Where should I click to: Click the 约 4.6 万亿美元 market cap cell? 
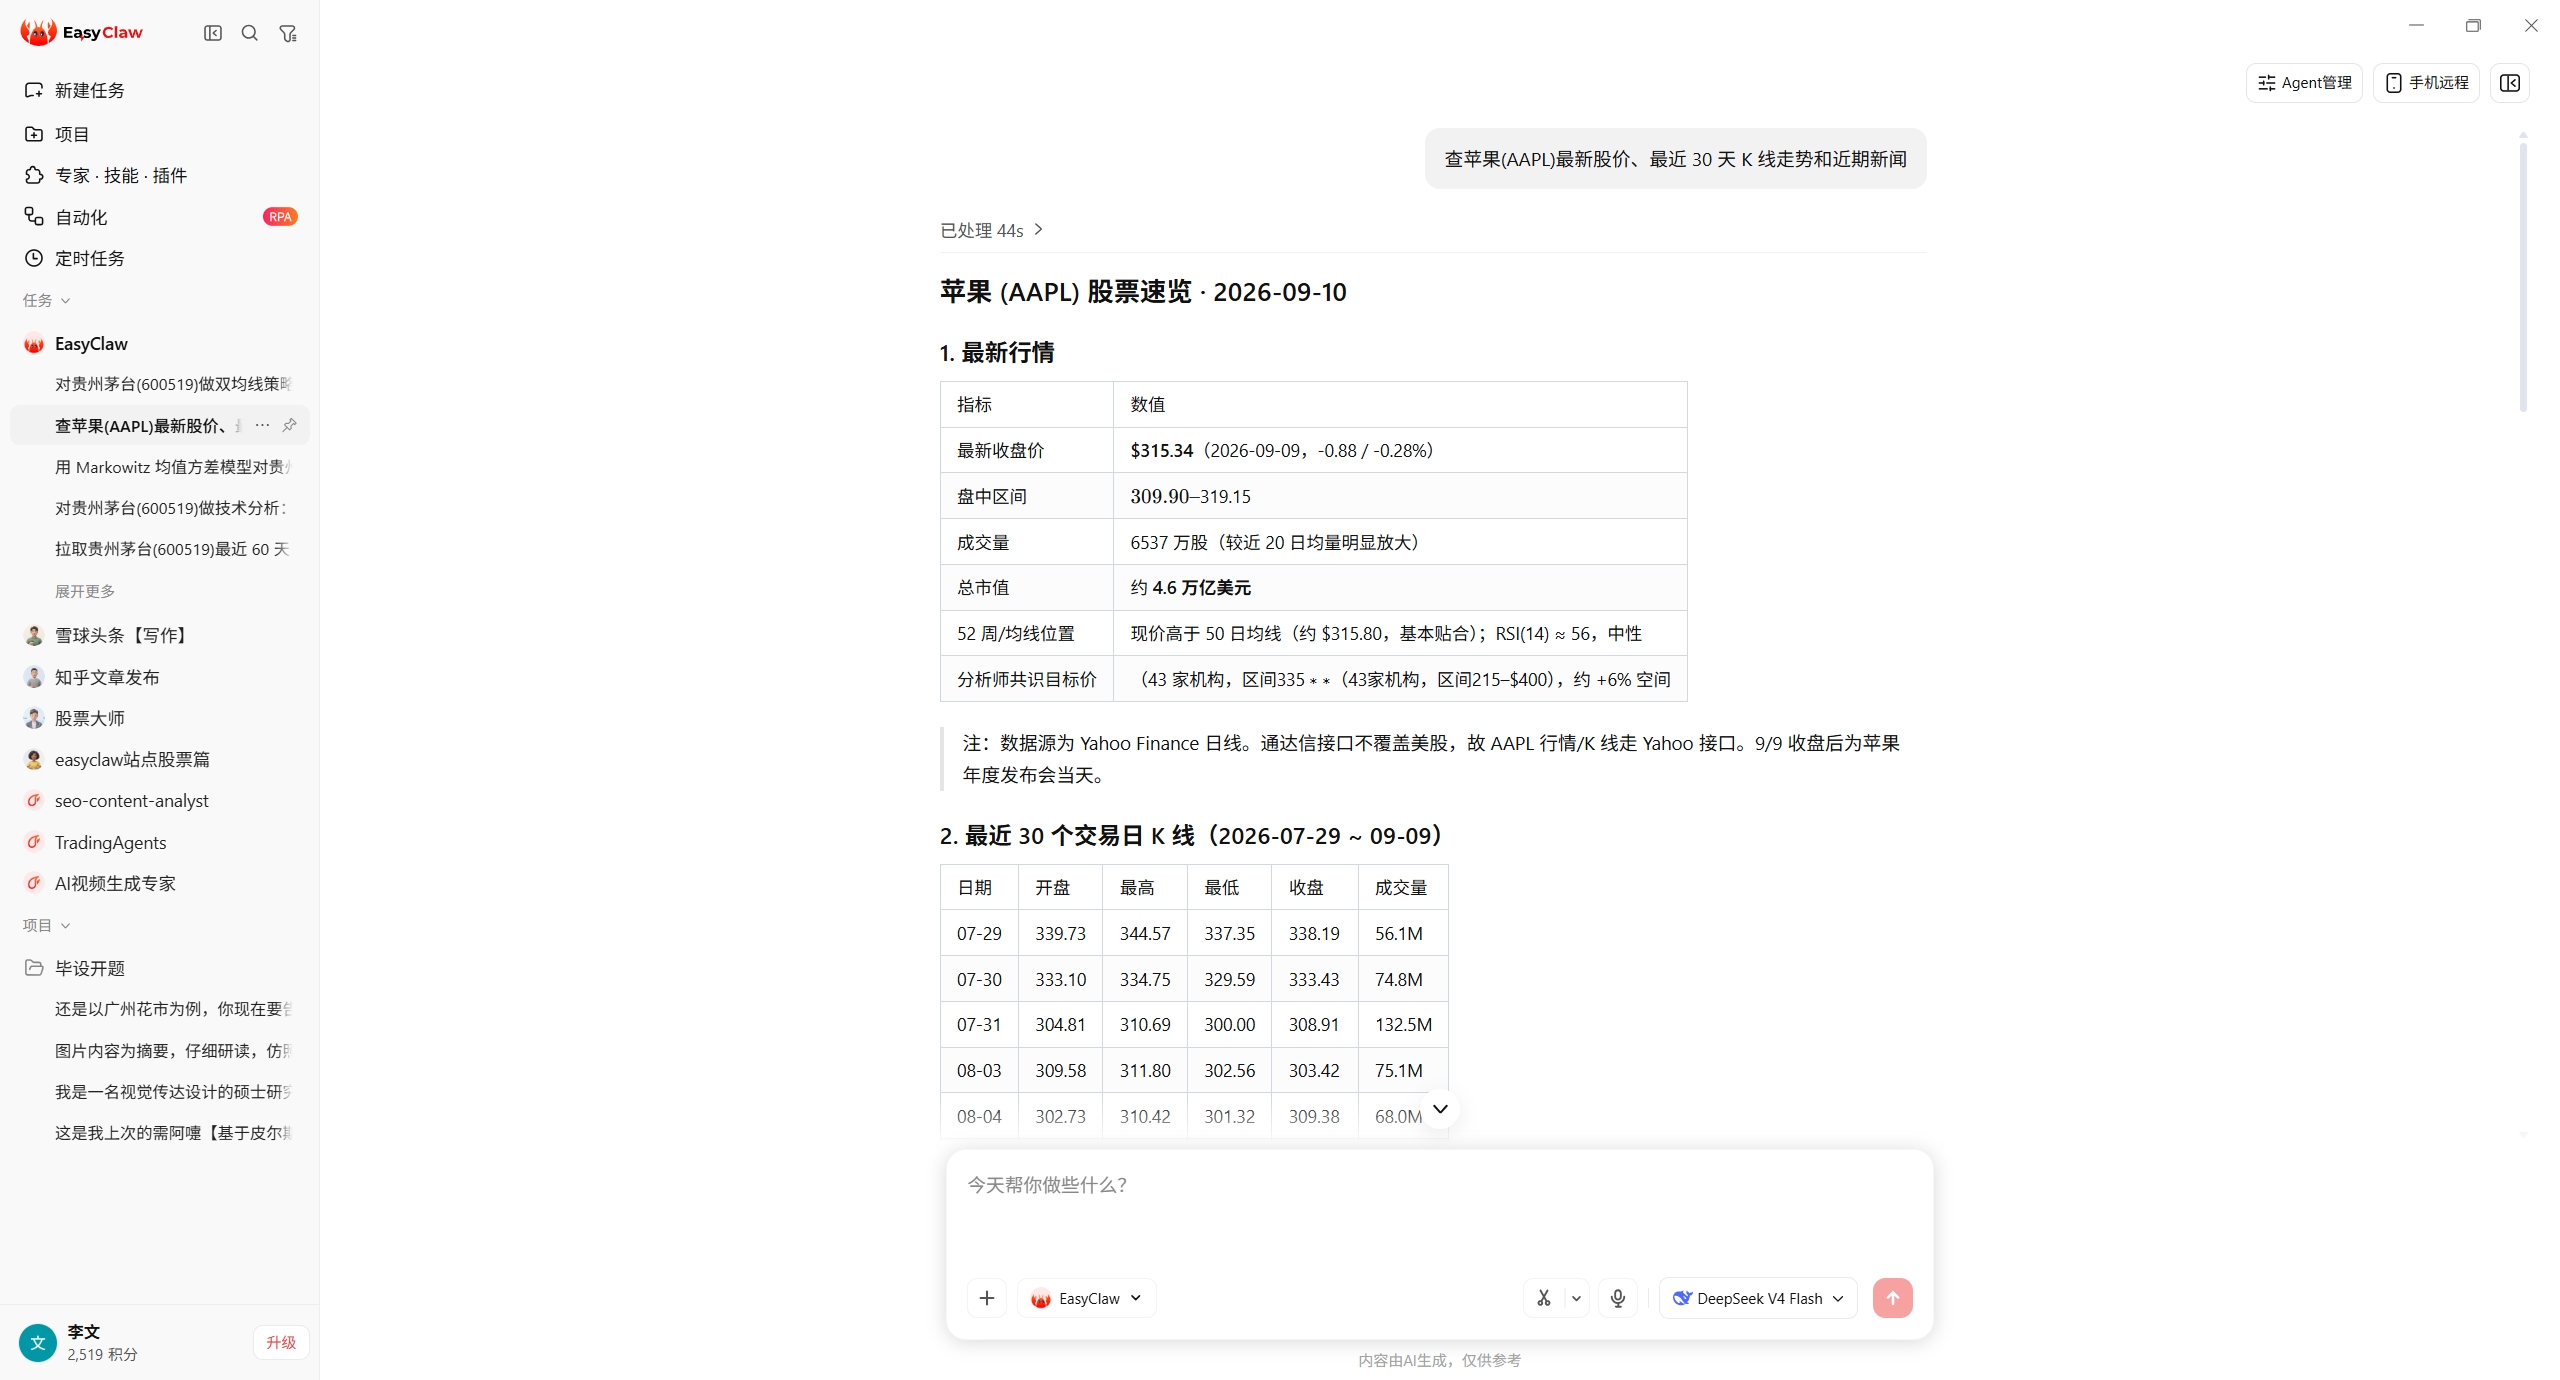(x=1400, y=588)
